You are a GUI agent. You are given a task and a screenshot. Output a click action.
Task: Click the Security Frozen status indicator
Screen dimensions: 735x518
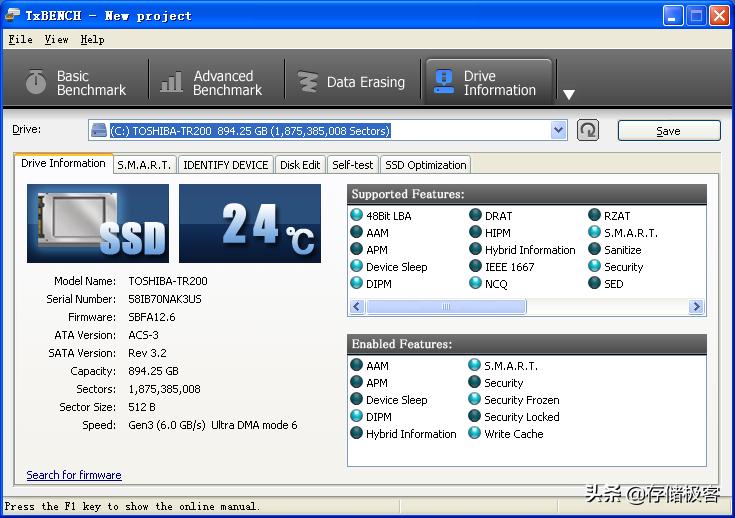coord(475,400)
